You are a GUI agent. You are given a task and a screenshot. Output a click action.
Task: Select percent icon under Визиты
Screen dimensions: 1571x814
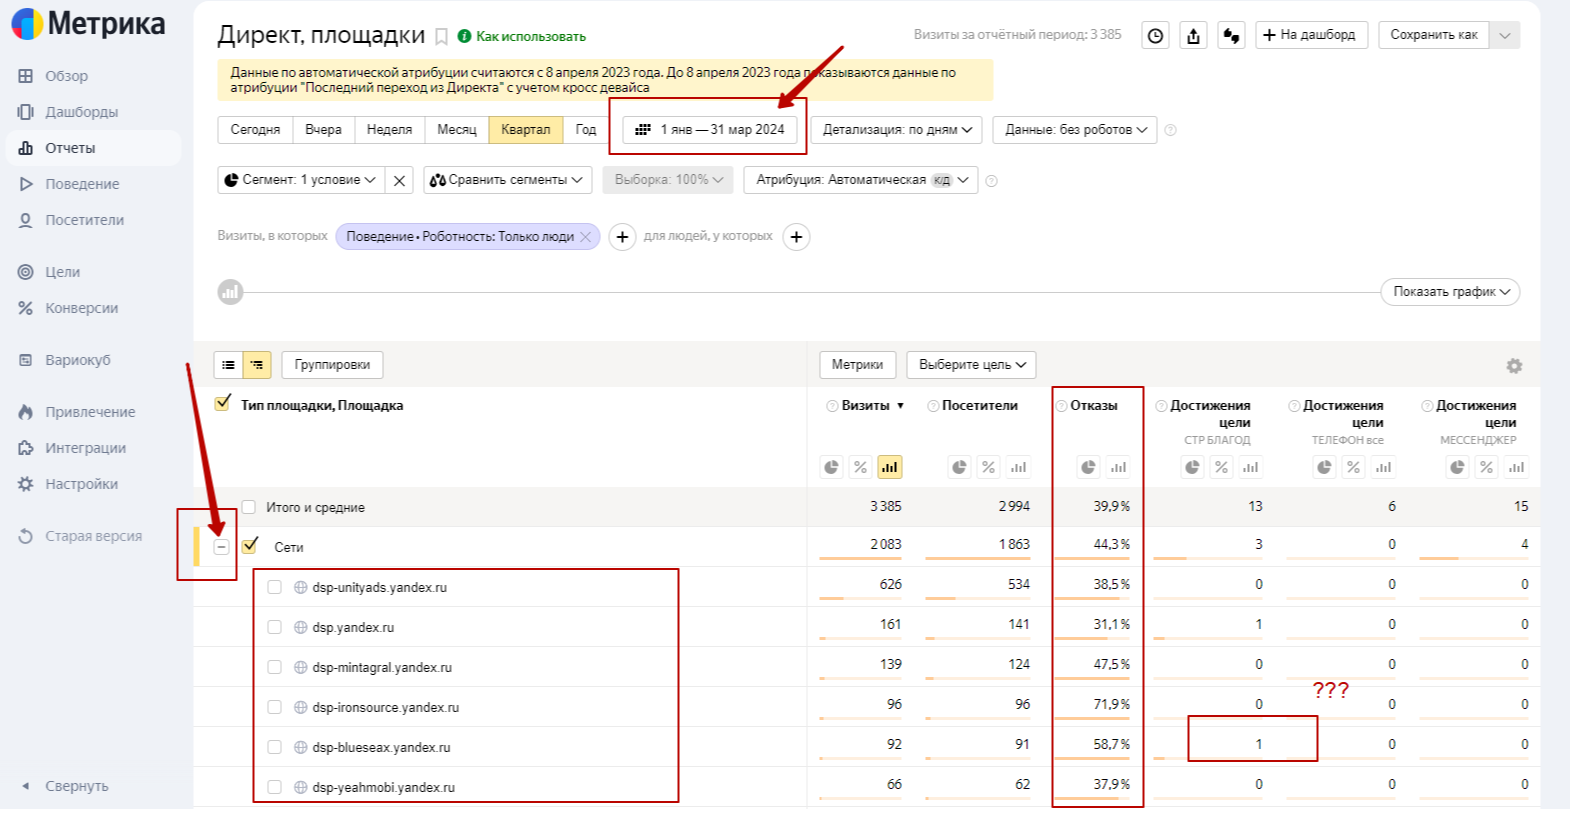coord(860,467)
